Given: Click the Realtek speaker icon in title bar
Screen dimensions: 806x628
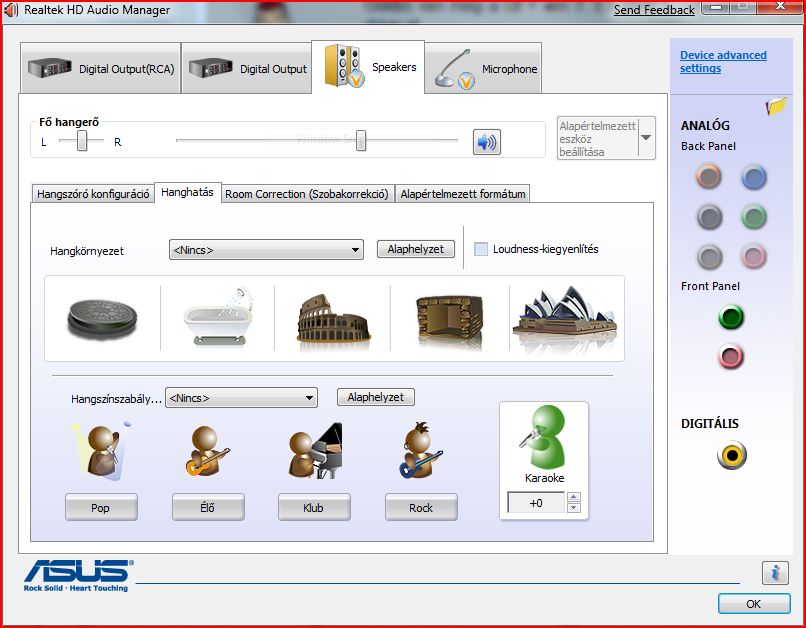Looking at the screenshot, I should [11, 10].
